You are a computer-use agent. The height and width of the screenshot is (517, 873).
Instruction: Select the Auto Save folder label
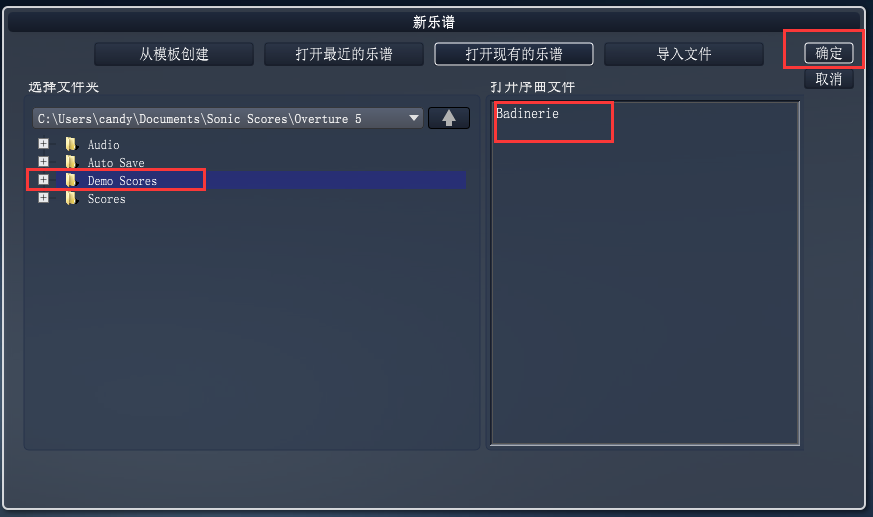[116, 163]
